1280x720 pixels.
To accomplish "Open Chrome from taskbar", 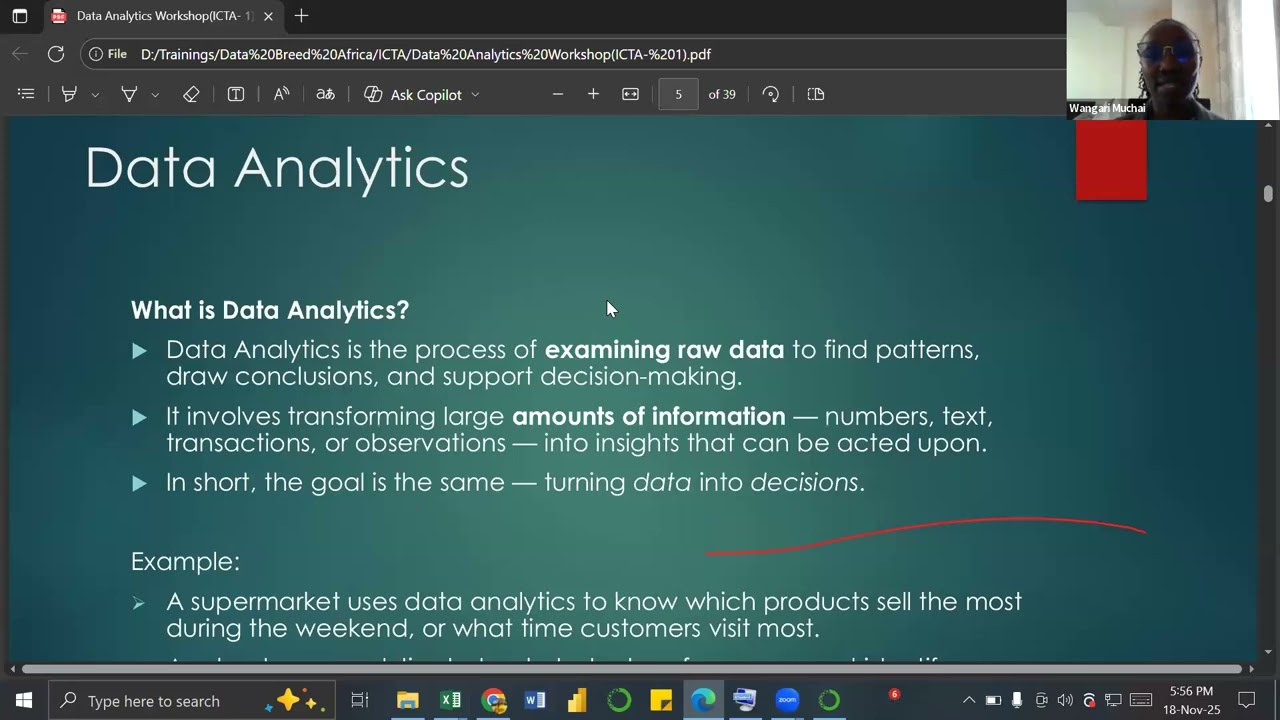I will point(493,700).
